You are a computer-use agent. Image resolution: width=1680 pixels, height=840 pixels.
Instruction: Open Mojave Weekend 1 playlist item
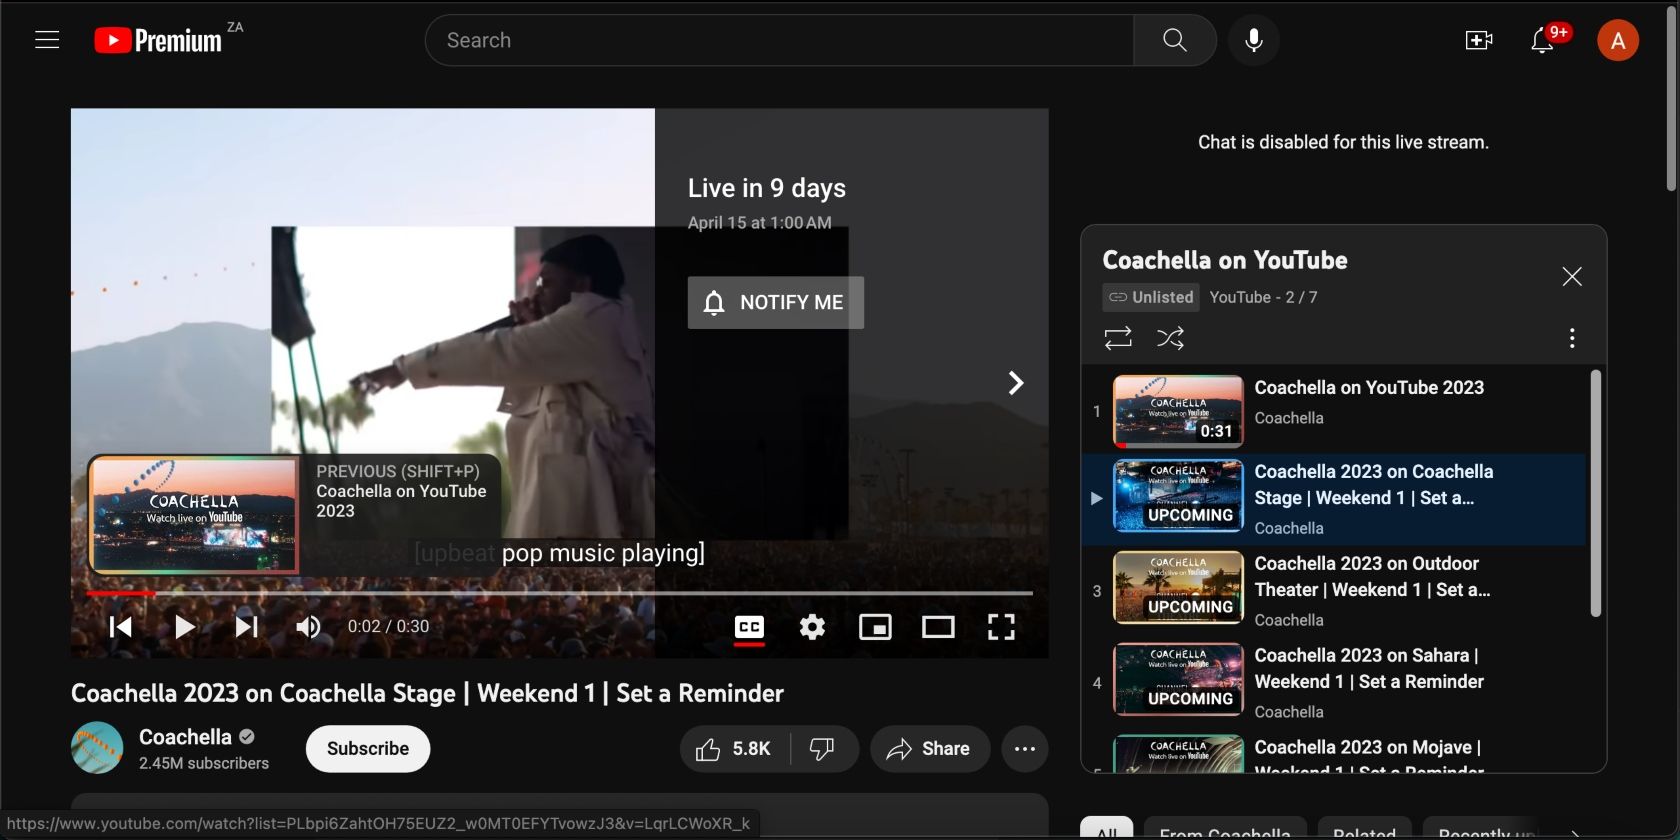(x=1334, y=752)
